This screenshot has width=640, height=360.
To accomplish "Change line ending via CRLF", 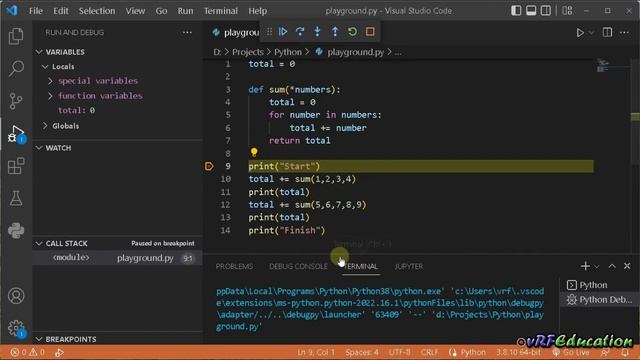I will [x=429, y=352].
